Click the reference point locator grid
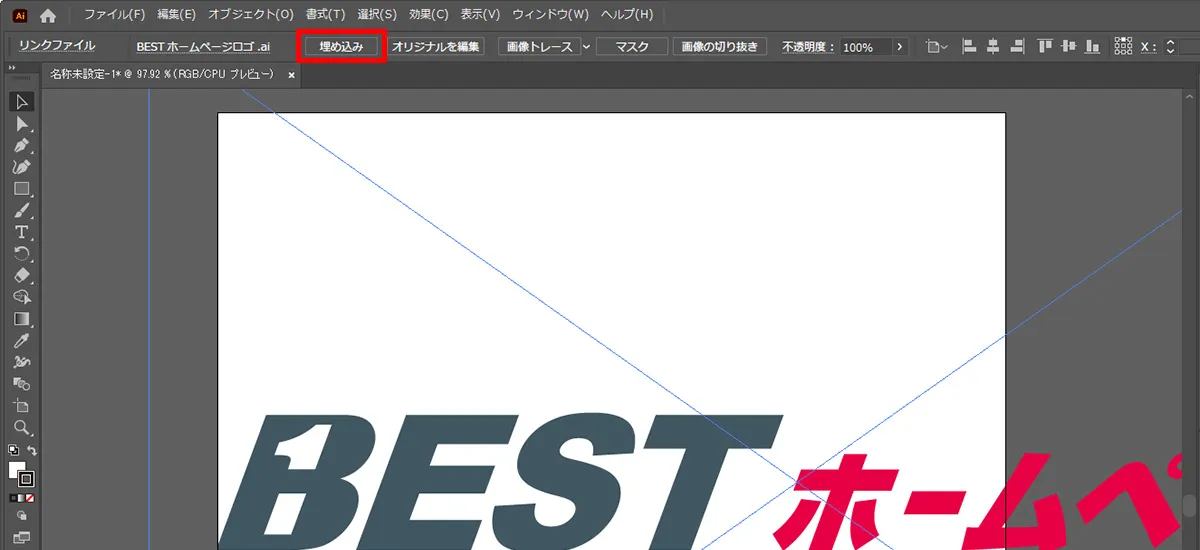 (x=1123, y=46)
